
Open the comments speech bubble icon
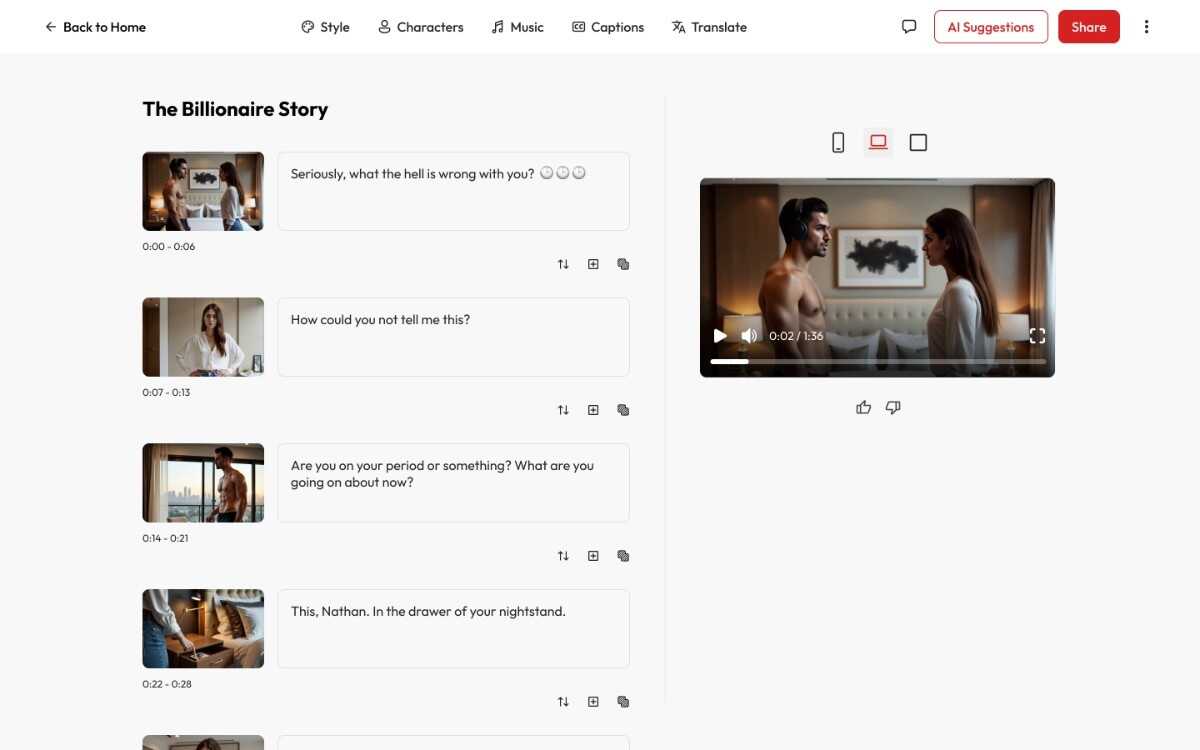click(909, 27)
